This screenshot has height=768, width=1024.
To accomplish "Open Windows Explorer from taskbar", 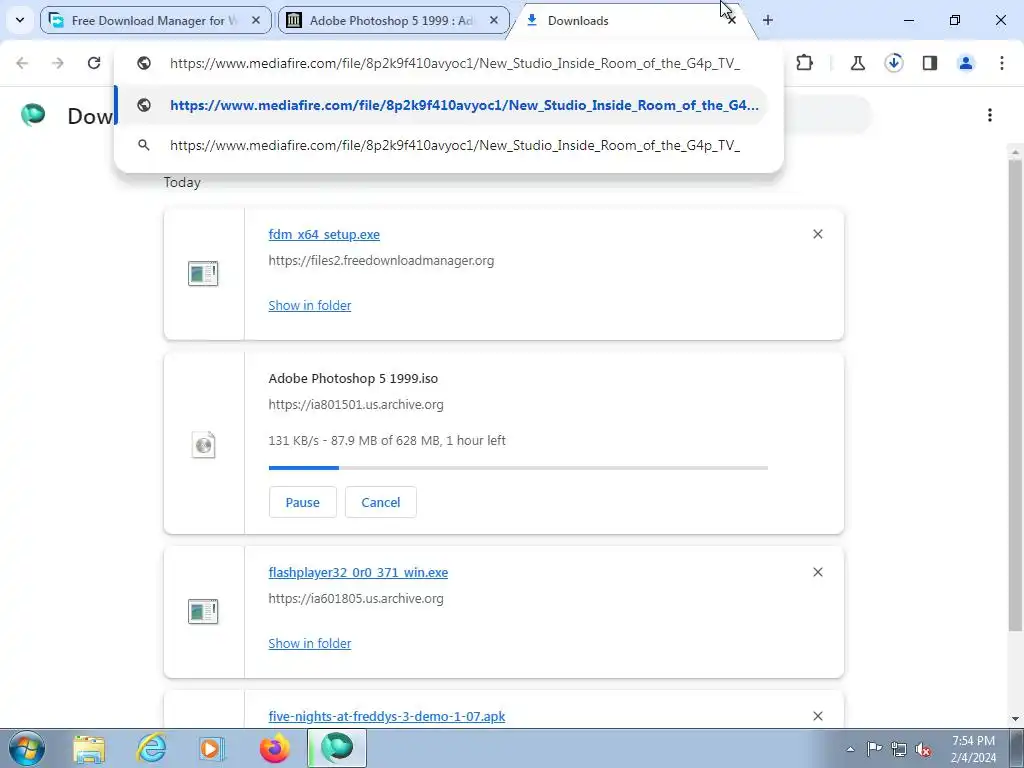I will (88, 748).
